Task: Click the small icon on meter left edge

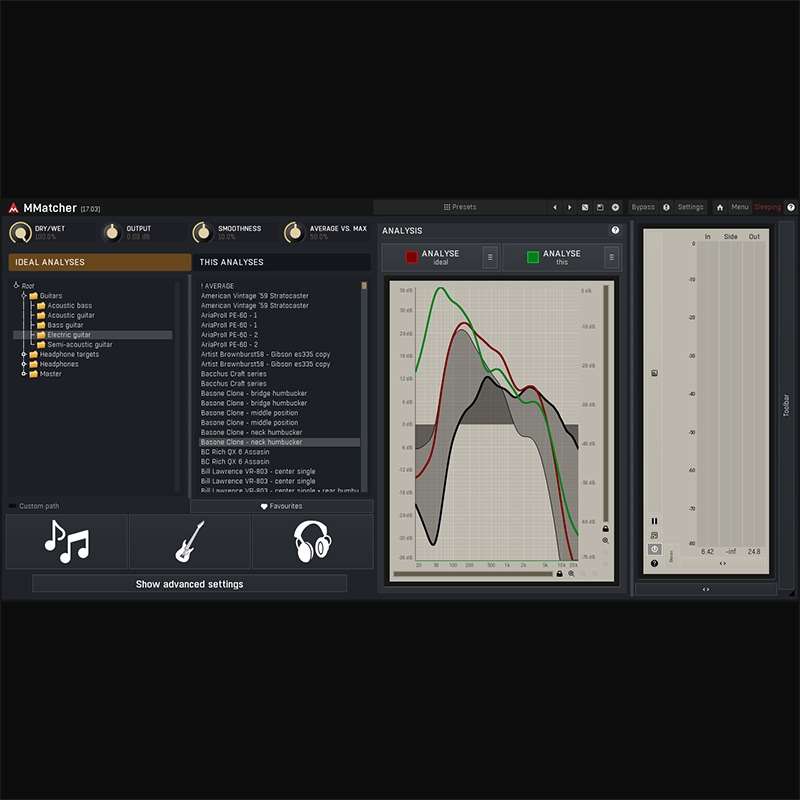Action: [x=654, y=373]
